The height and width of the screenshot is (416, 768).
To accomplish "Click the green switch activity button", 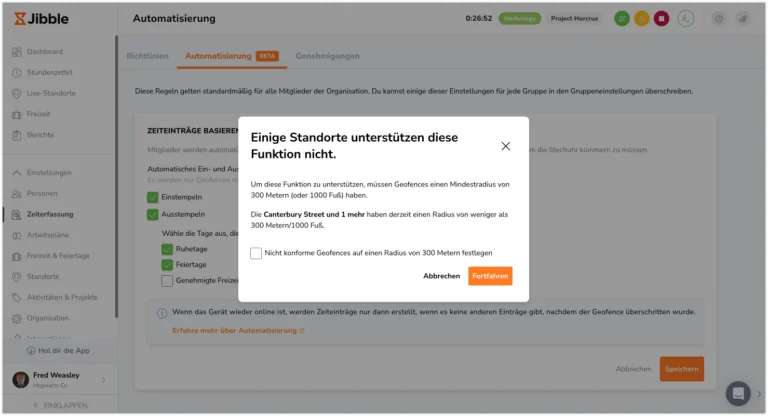I will point(622,19).
